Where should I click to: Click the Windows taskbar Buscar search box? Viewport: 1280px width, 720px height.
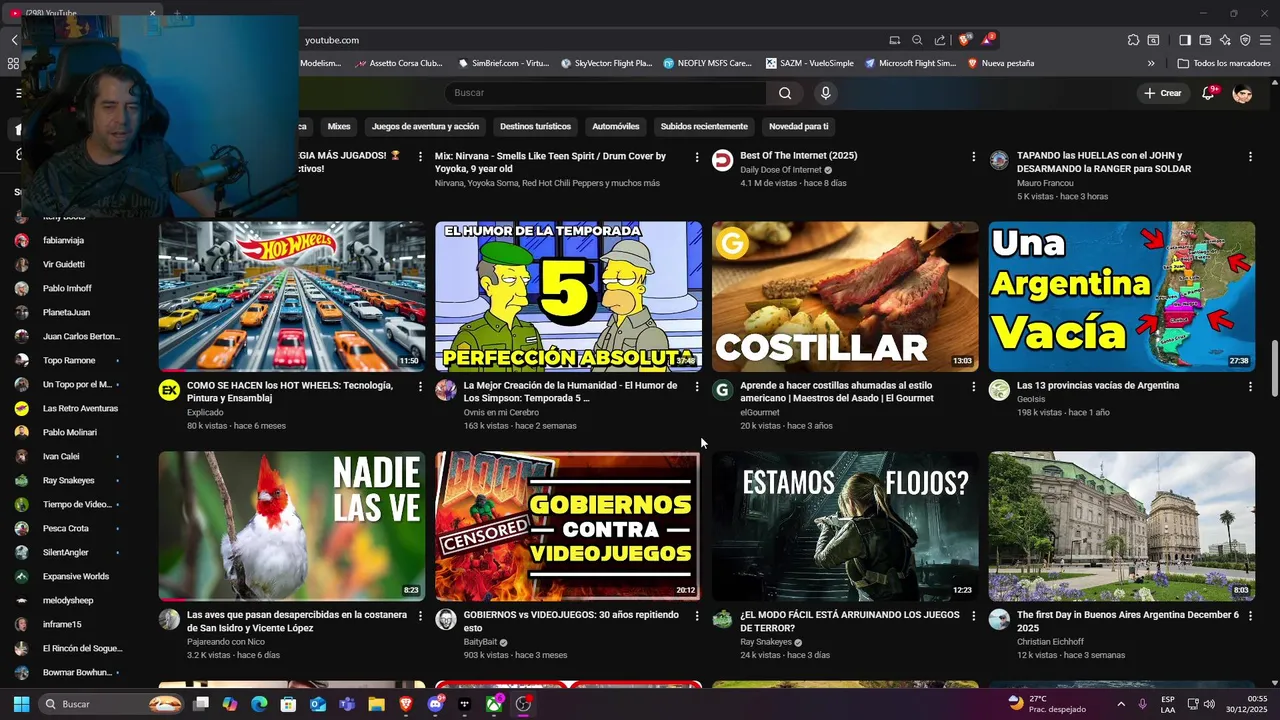click(112, 704)
